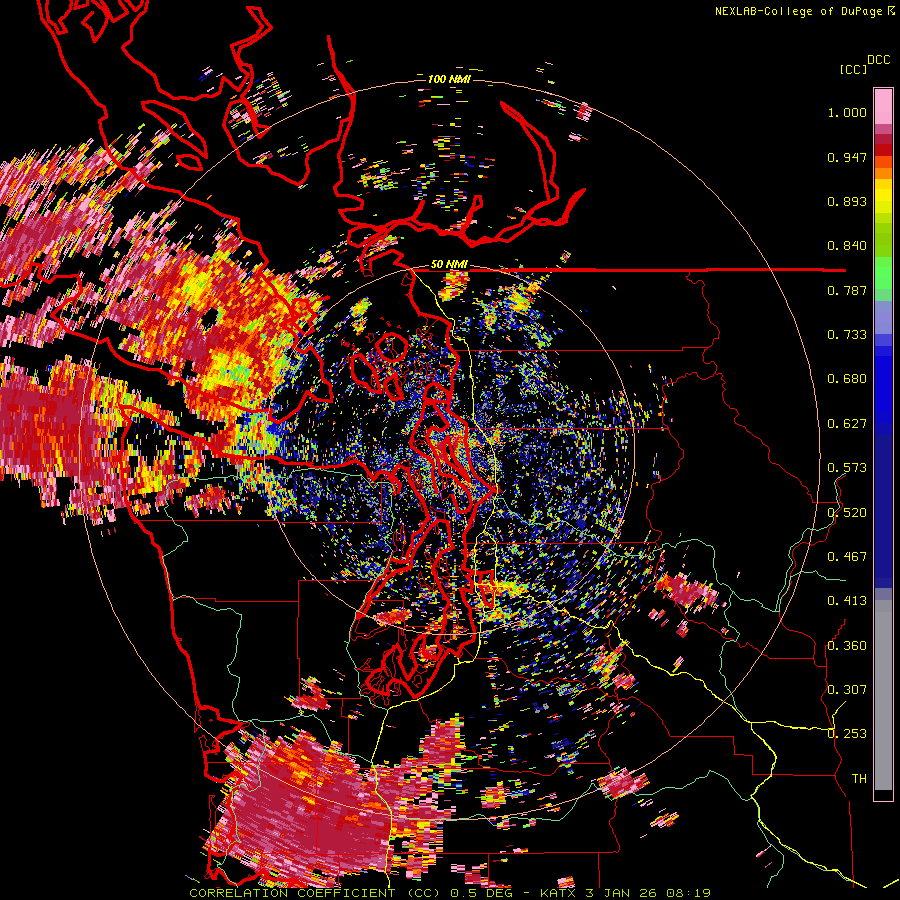Select the 0.307 legend value
Image resolution: width=900 pixels, height=900 pixels.
(x=847, y=690)
